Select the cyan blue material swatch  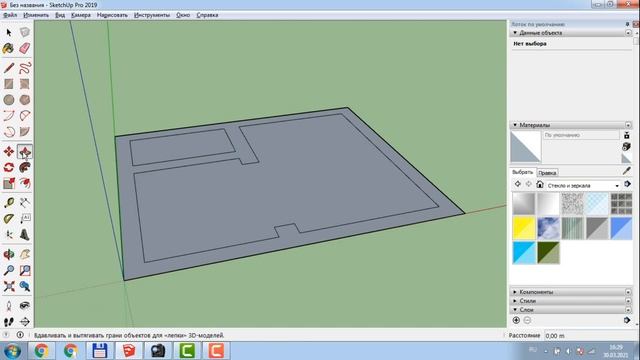point(524,252)
